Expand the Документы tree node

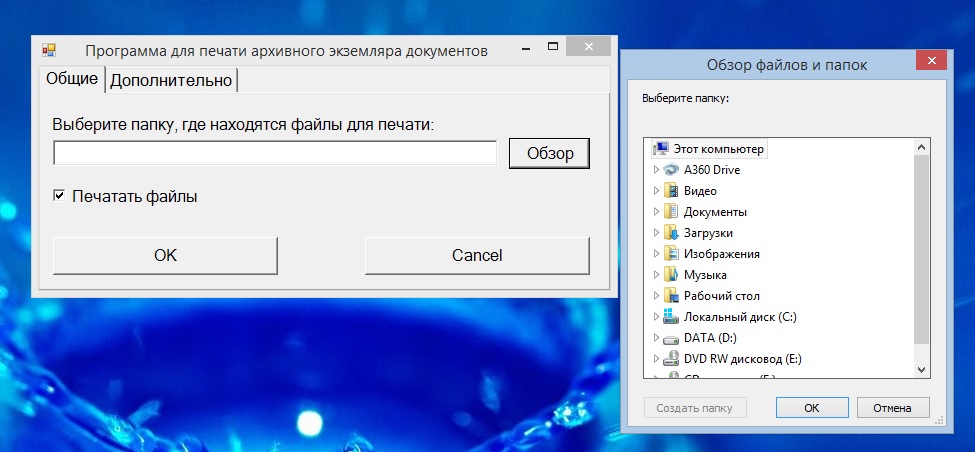pos(656,212)
